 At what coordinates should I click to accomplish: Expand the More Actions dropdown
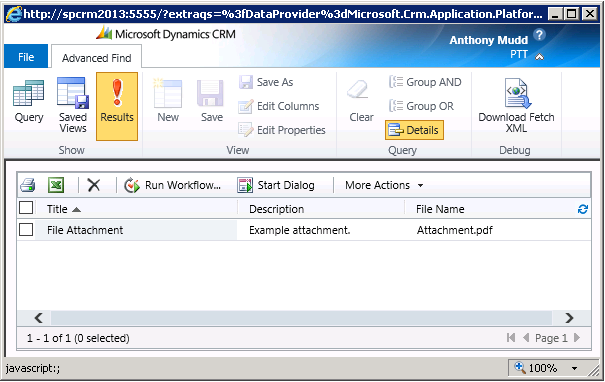[x=384, y=185]
